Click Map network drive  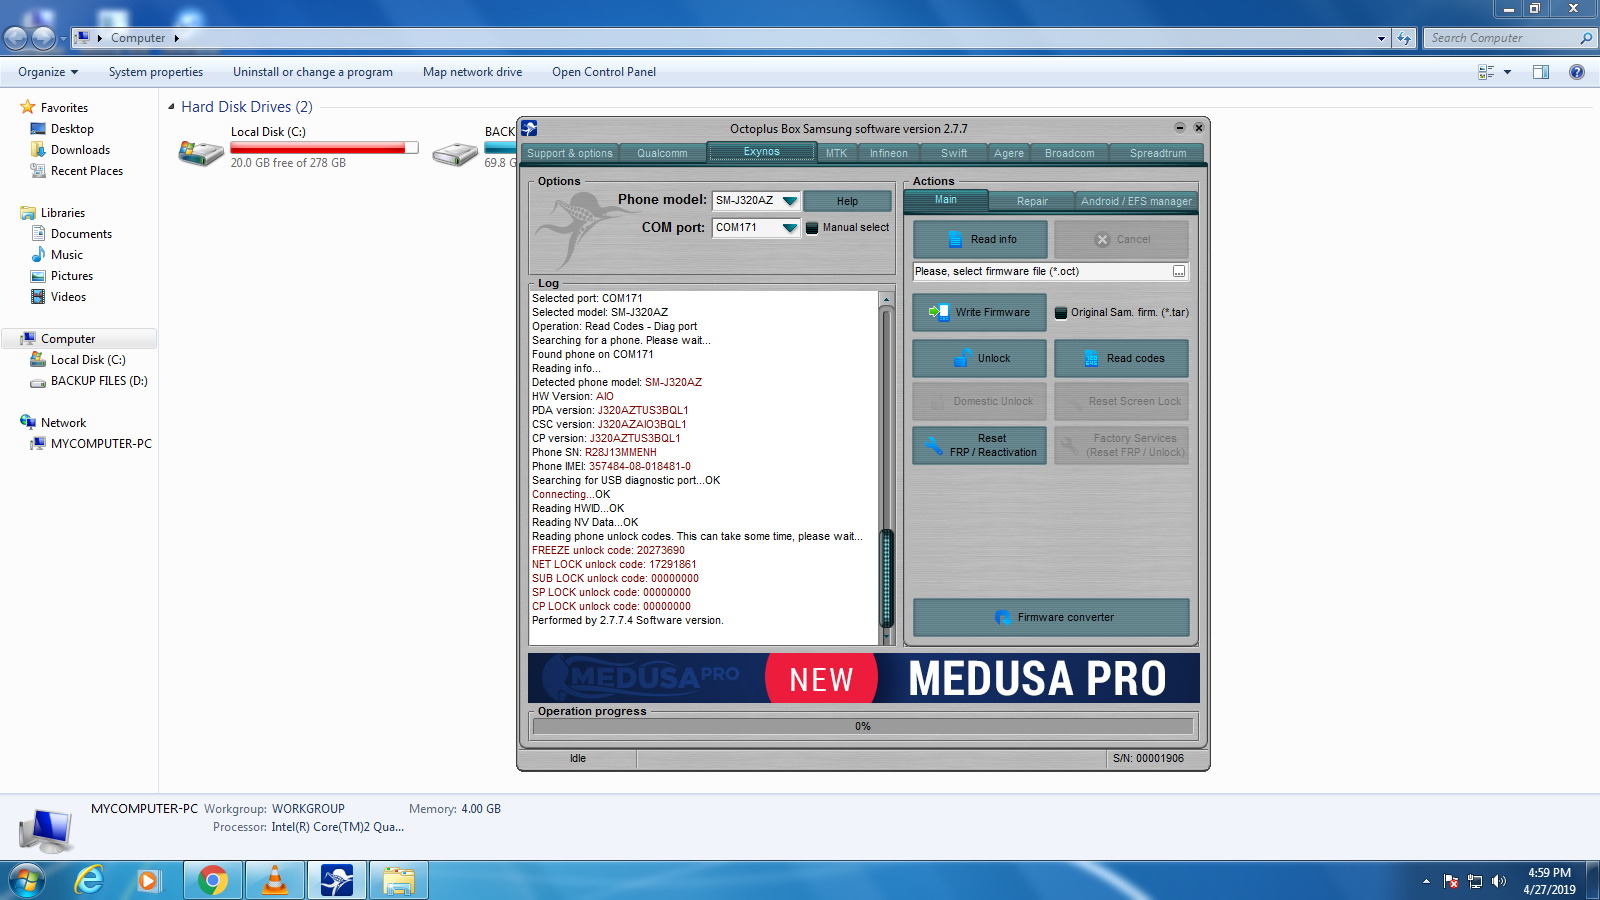pyautogui.click(x=472, y=72)
